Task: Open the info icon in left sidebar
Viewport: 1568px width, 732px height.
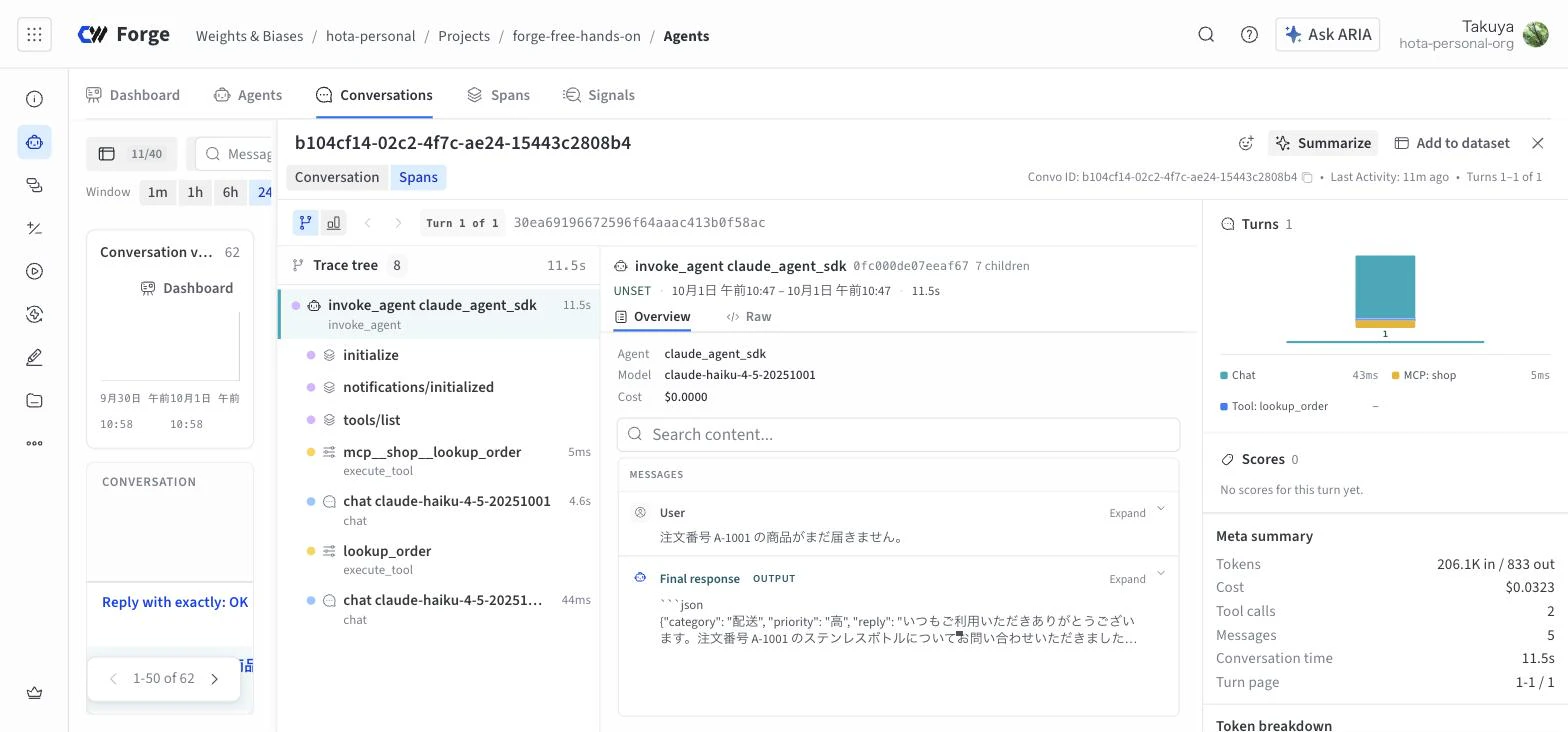Action: [34, 99]
